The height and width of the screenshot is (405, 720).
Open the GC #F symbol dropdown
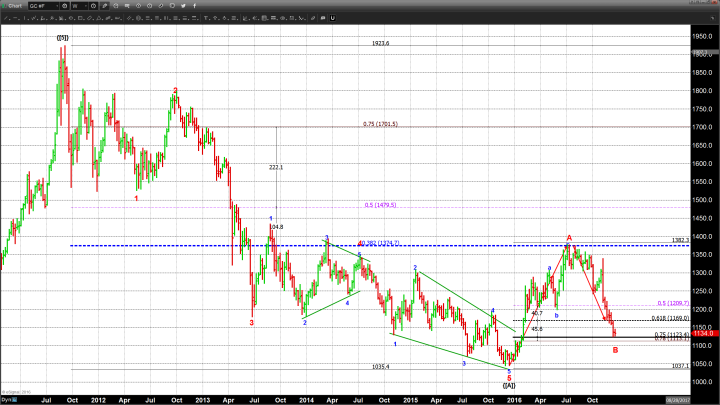click(x=43, y=5)
